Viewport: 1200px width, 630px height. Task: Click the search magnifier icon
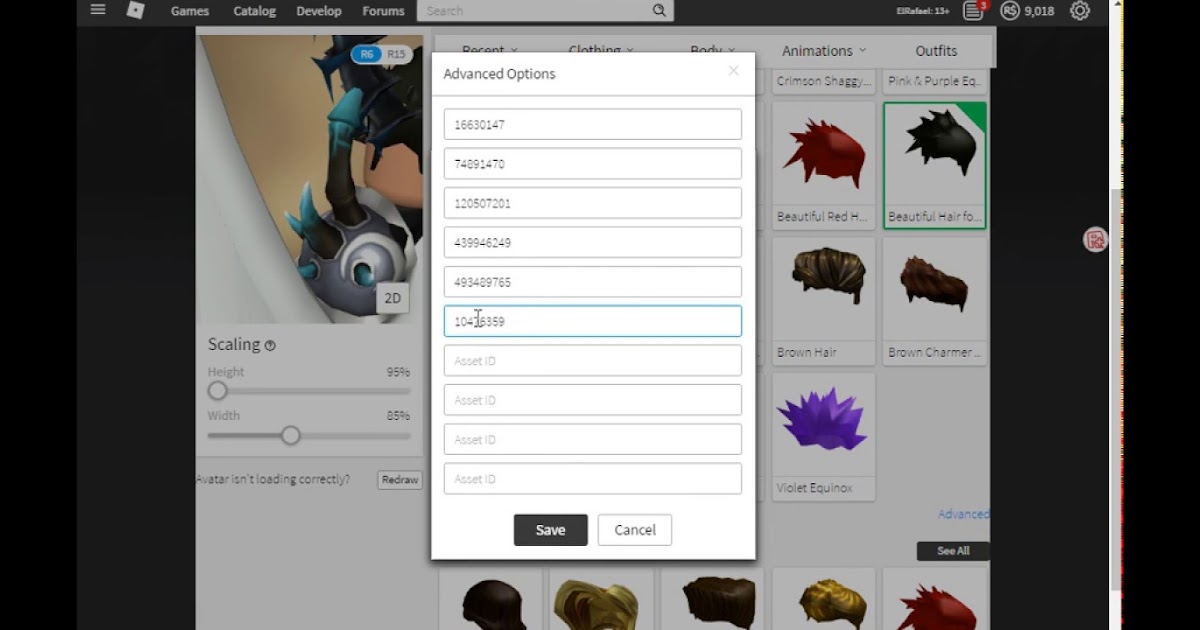(659, 10)
